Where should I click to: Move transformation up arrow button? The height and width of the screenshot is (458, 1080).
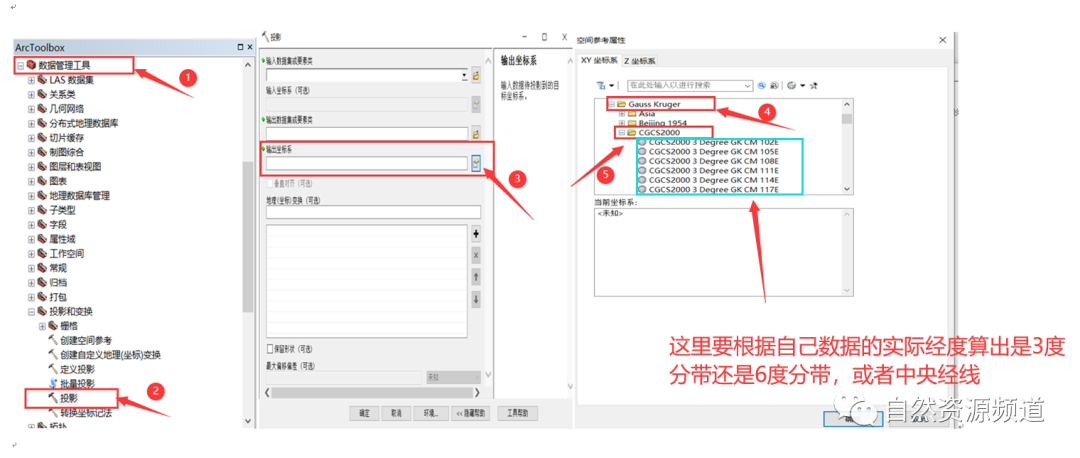[x=476, y=278]
